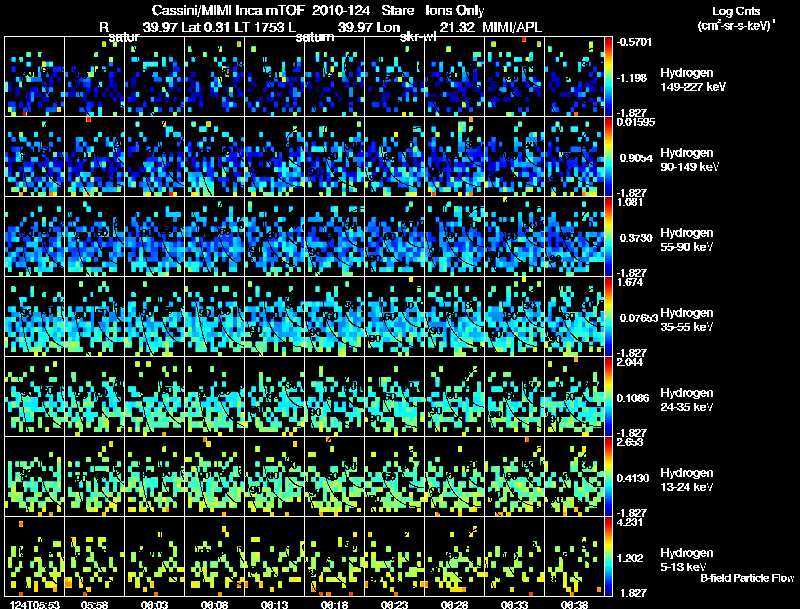Click the '-0.5701' color scale value
This screenshot has height=609, width=800.
[x=634, y=42]
